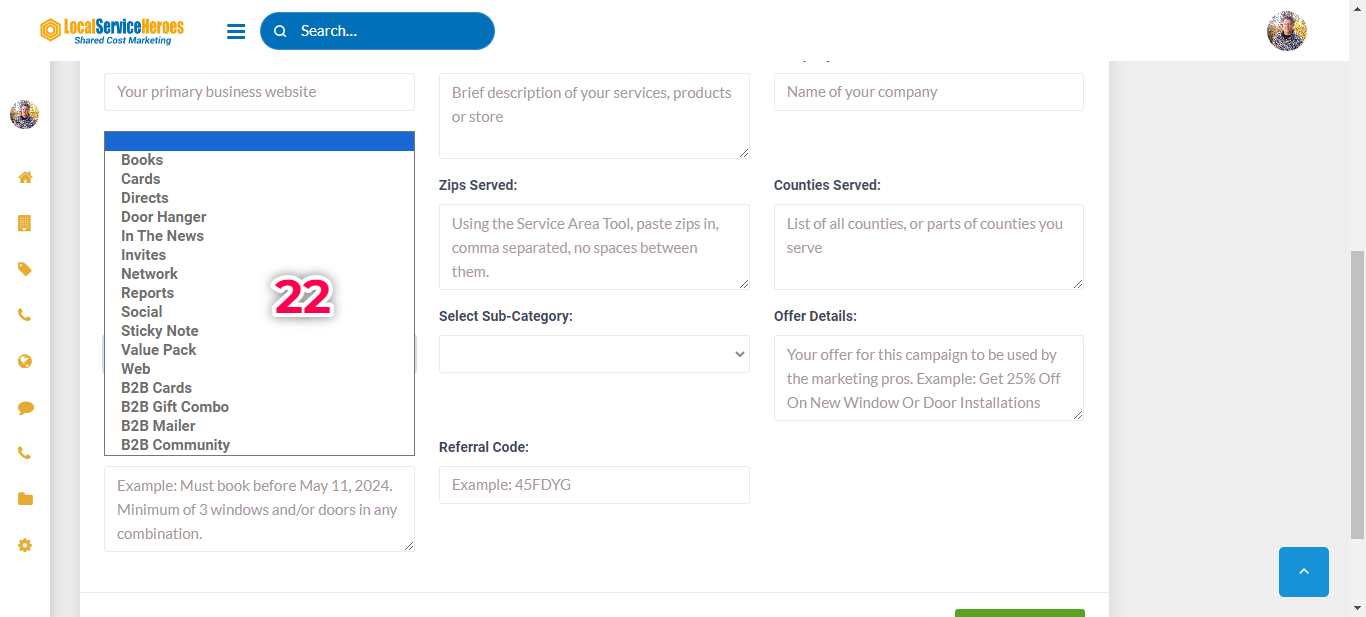
Task: Open the tag icon in sidebar
Action: pyautogui.click(x=25, y=269)
